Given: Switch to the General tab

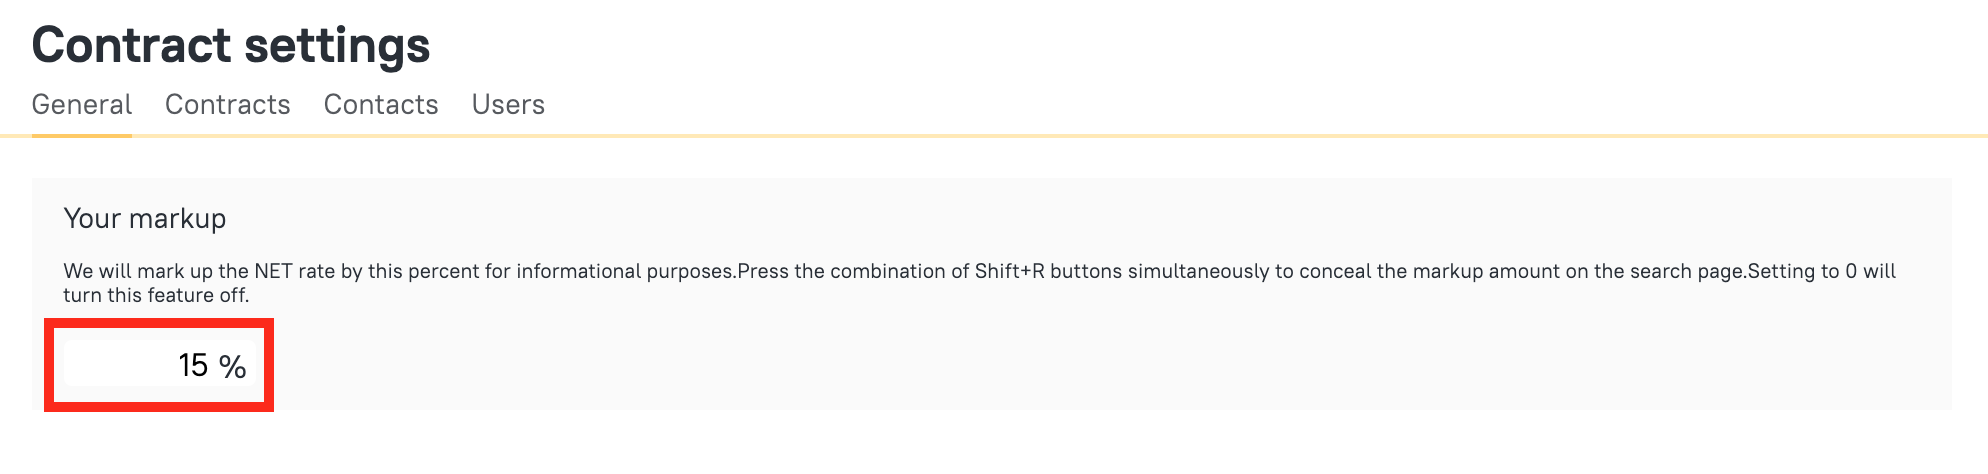Looking at the screenshot, I should [x=82, y=105].
